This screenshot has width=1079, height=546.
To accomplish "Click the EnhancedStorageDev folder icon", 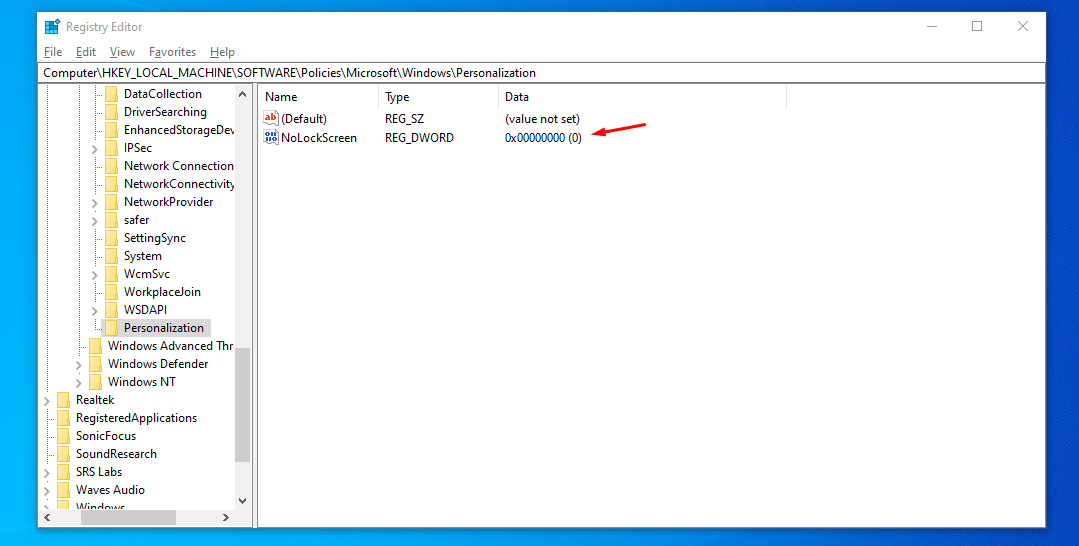I will click(x=111, y=129).
